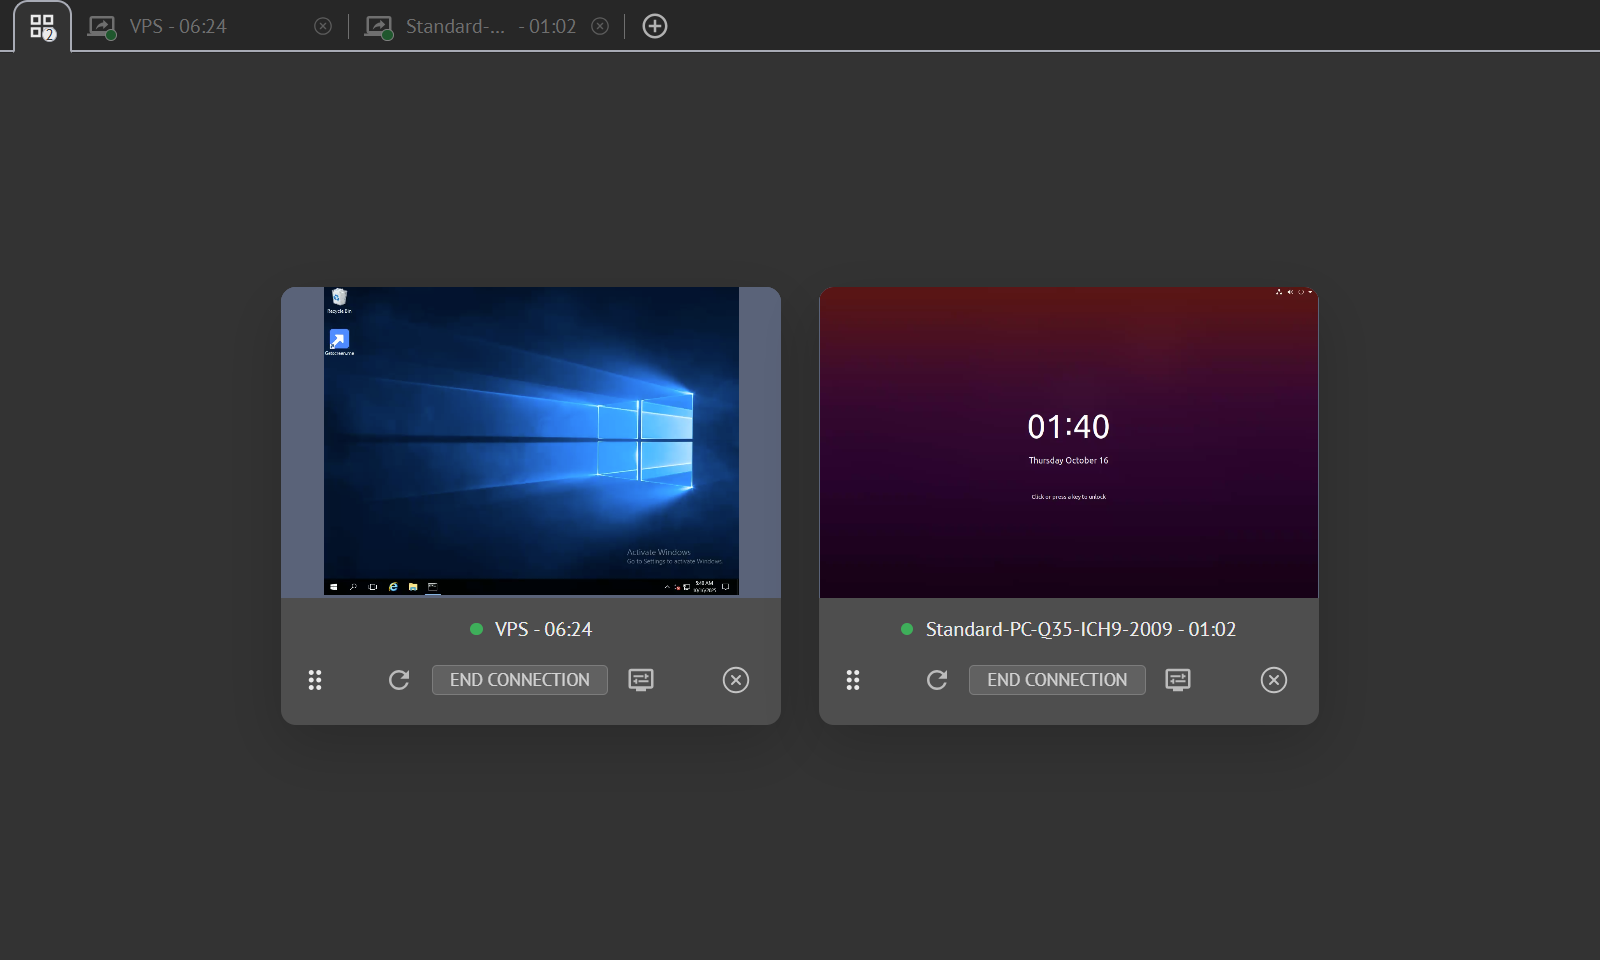The height and width of the screenshot is (960, 1600).
Task: Open the VPS Windows desktop thumbnail
Action: (531, 442)
